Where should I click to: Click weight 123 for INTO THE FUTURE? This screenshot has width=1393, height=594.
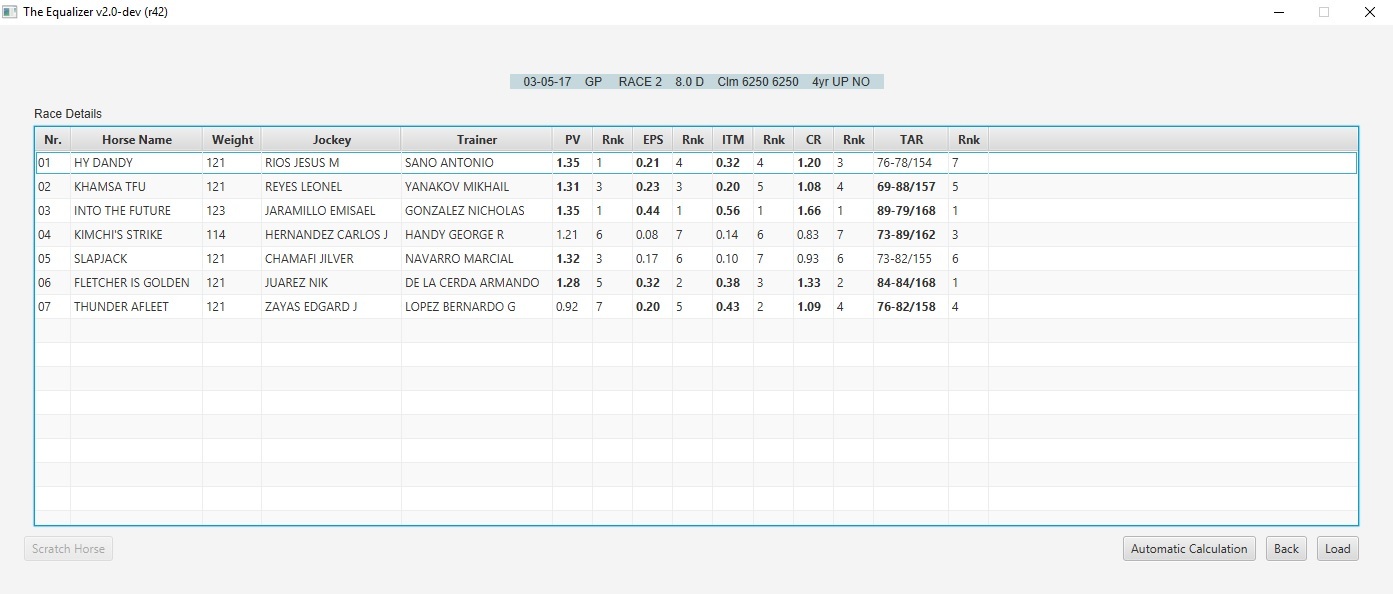[x=216, y=211]
